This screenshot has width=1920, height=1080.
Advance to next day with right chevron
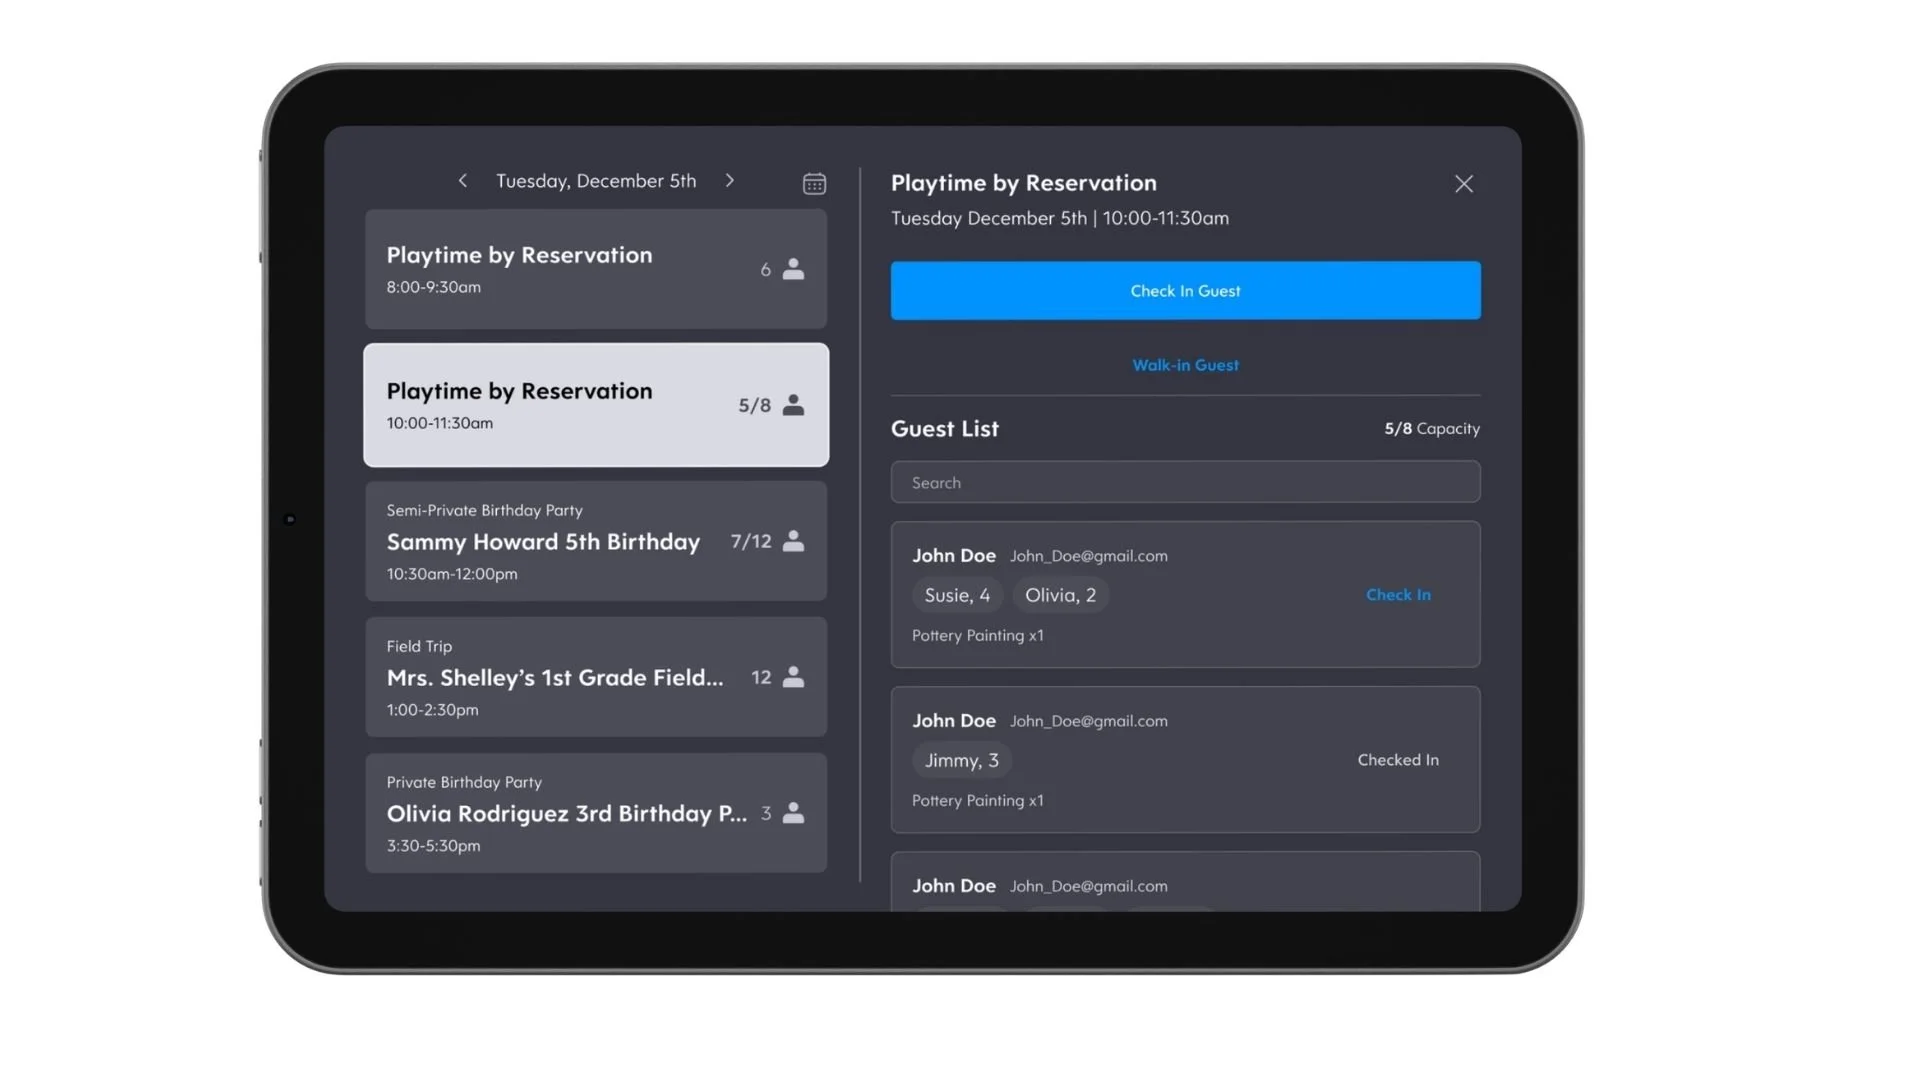click(730, 181)
